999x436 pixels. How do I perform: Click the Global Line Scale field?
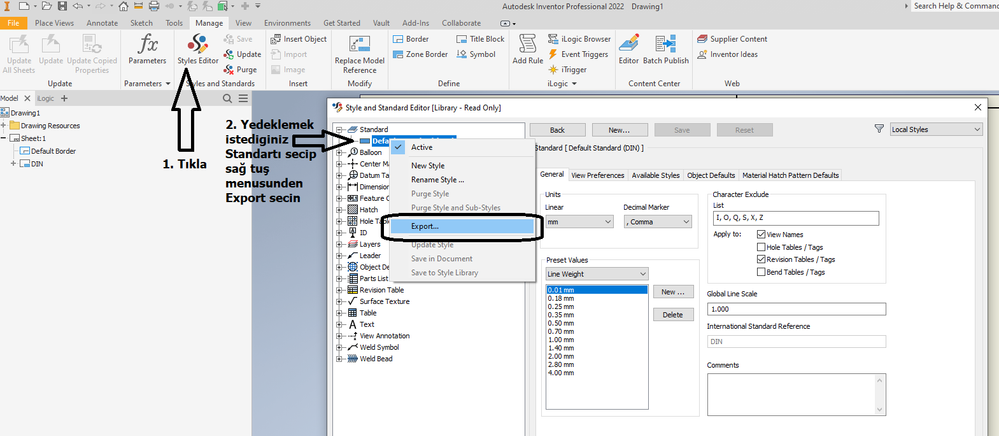click(796, 309)
